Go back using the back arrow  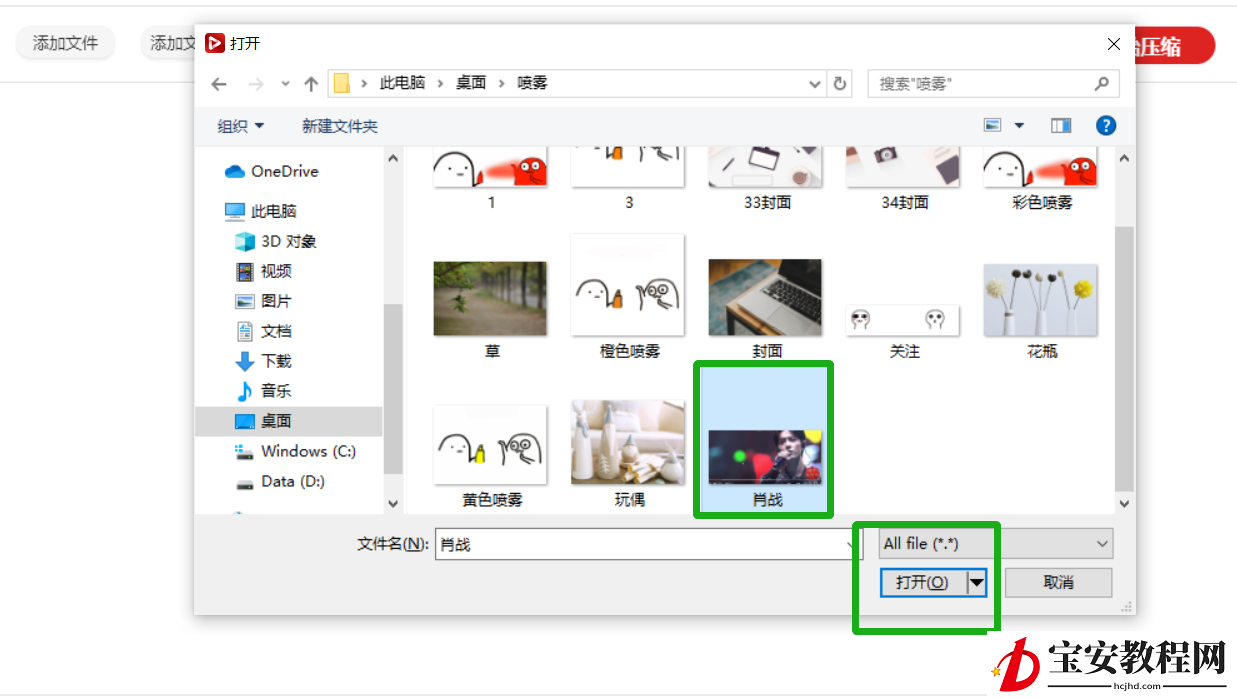pyautogui.click(x=219, y=84)
